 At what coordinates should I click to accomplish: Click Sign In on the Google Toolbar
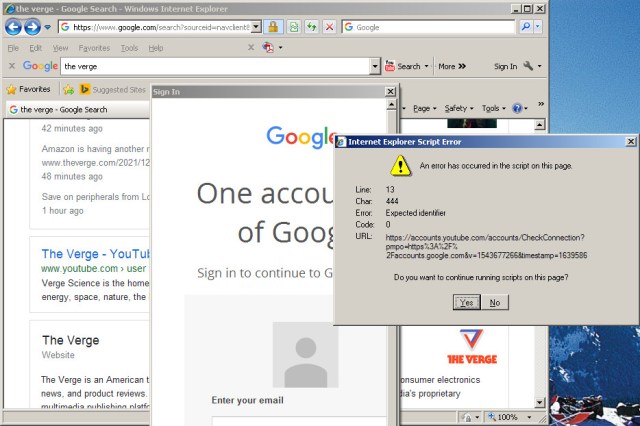point(505,67)
